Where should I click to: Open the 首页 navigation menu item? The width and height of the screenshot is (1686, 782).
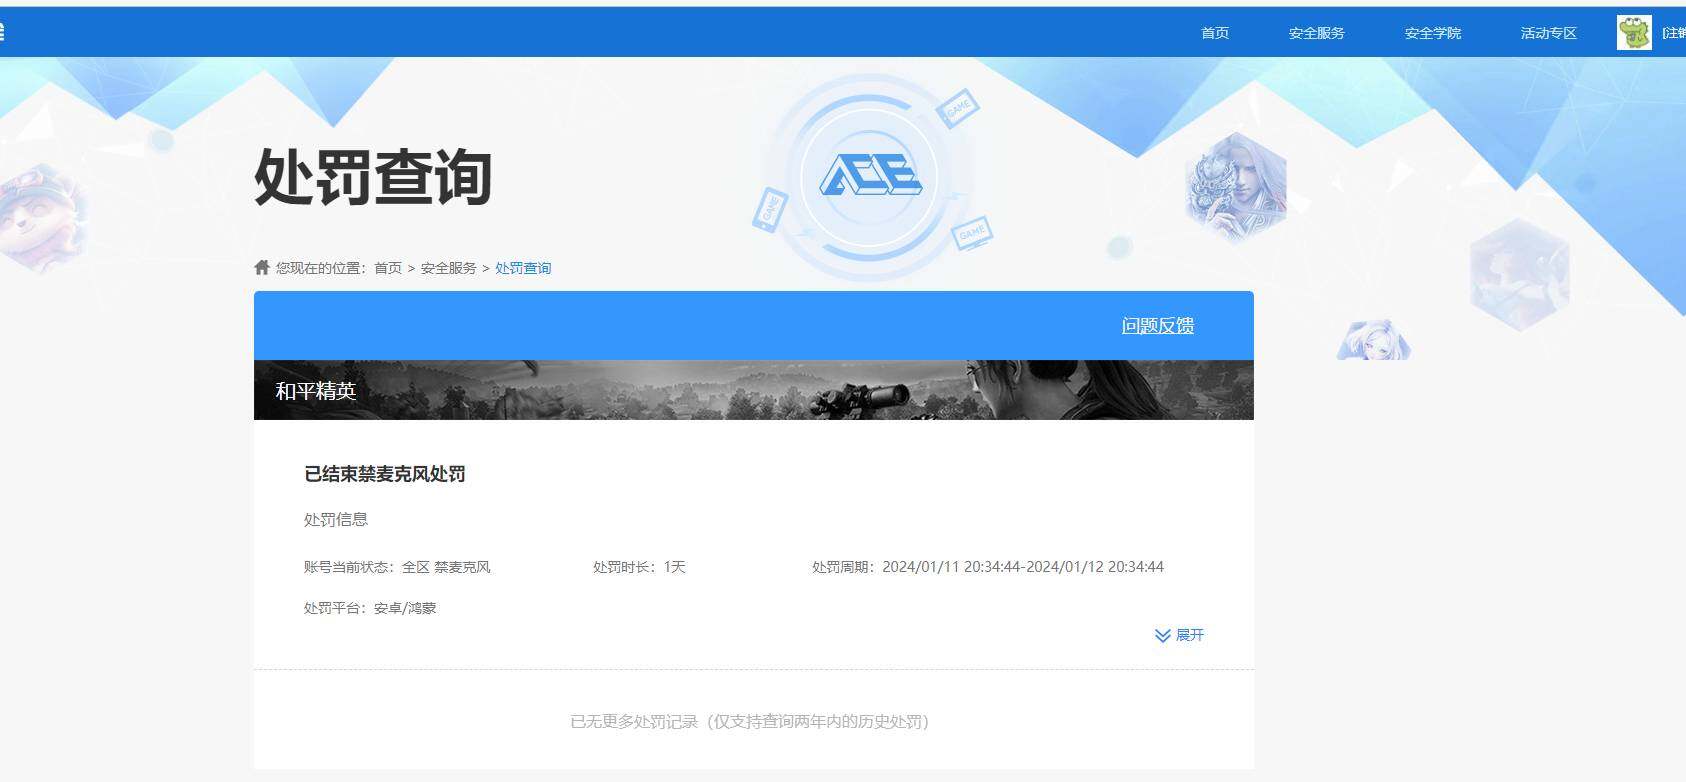click(1214, 33)
